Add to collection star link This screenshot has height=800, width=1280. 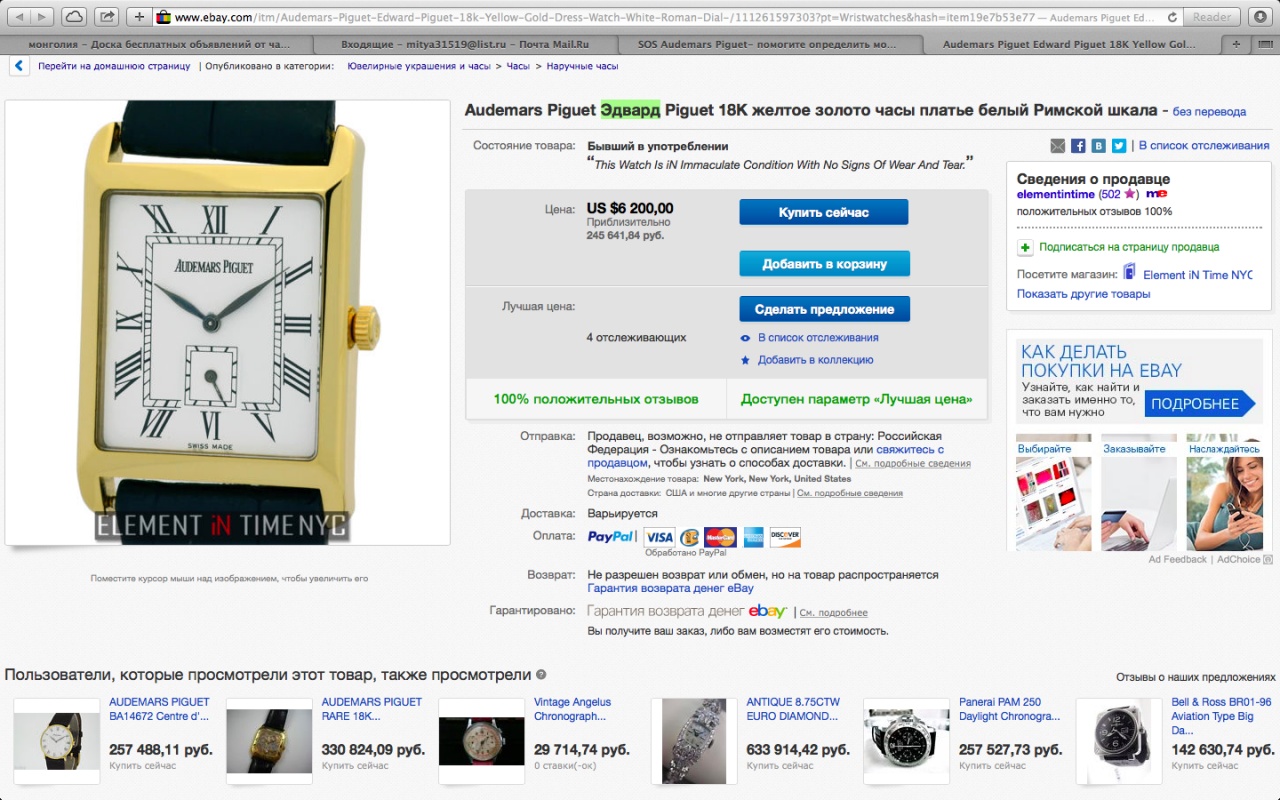(807, 360)
